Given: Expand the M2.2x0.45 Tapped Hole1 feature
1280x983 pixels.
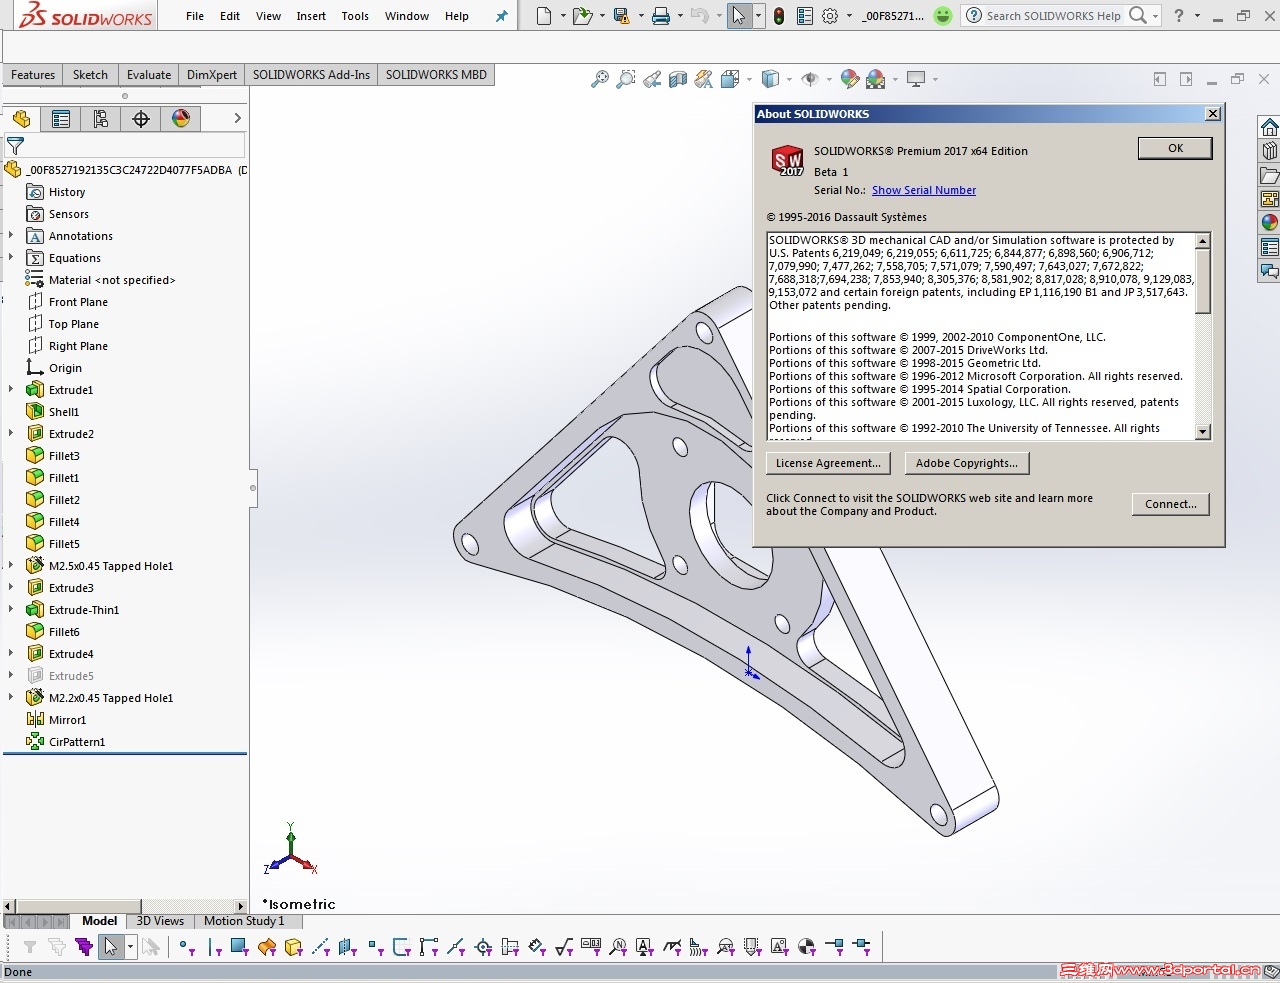Looking at the screenshot, I should coord(11,698).
